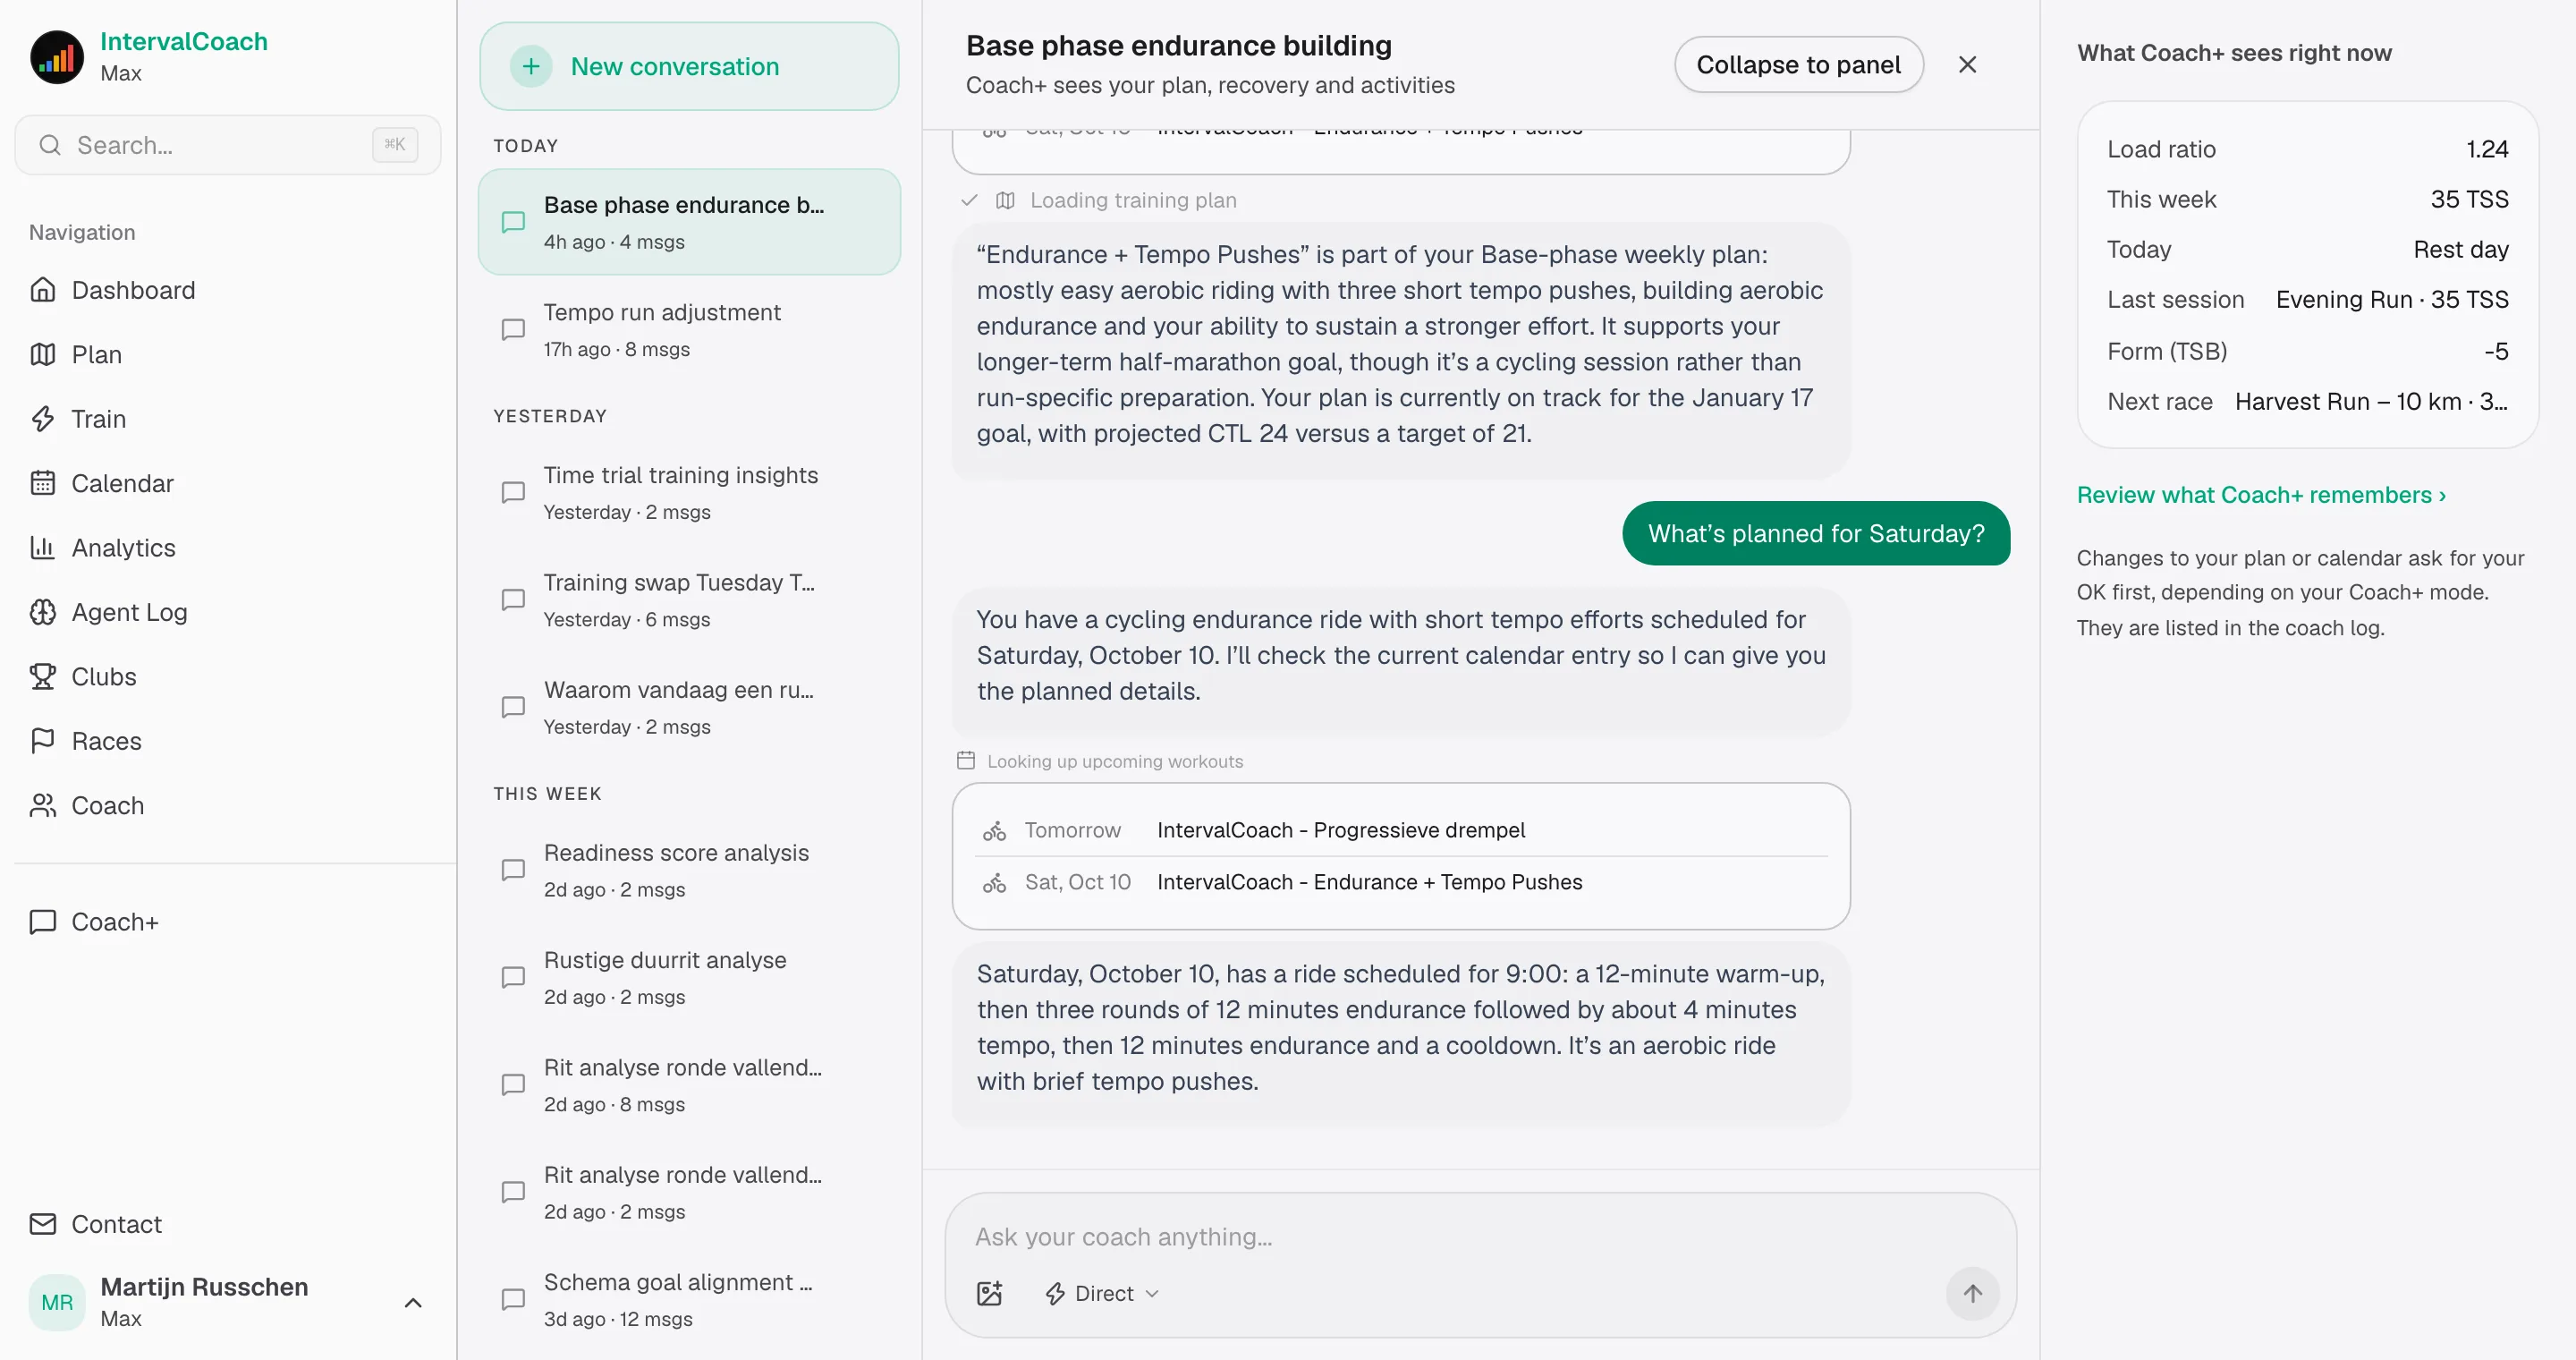Start a New conversation

689,66
